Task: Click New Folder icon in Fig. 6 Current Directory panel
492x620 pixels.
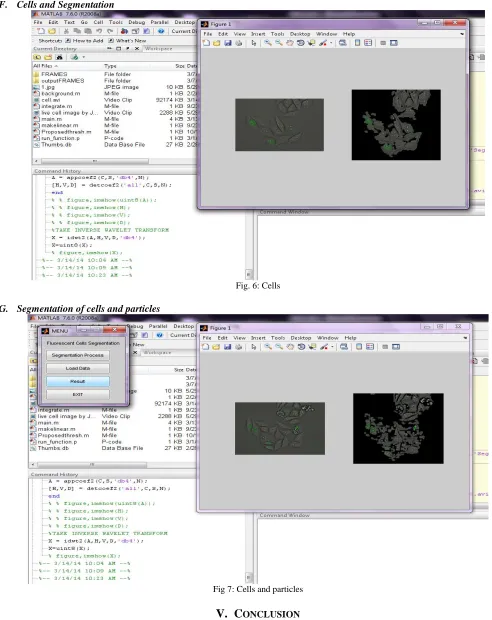Action: (48, 57)
